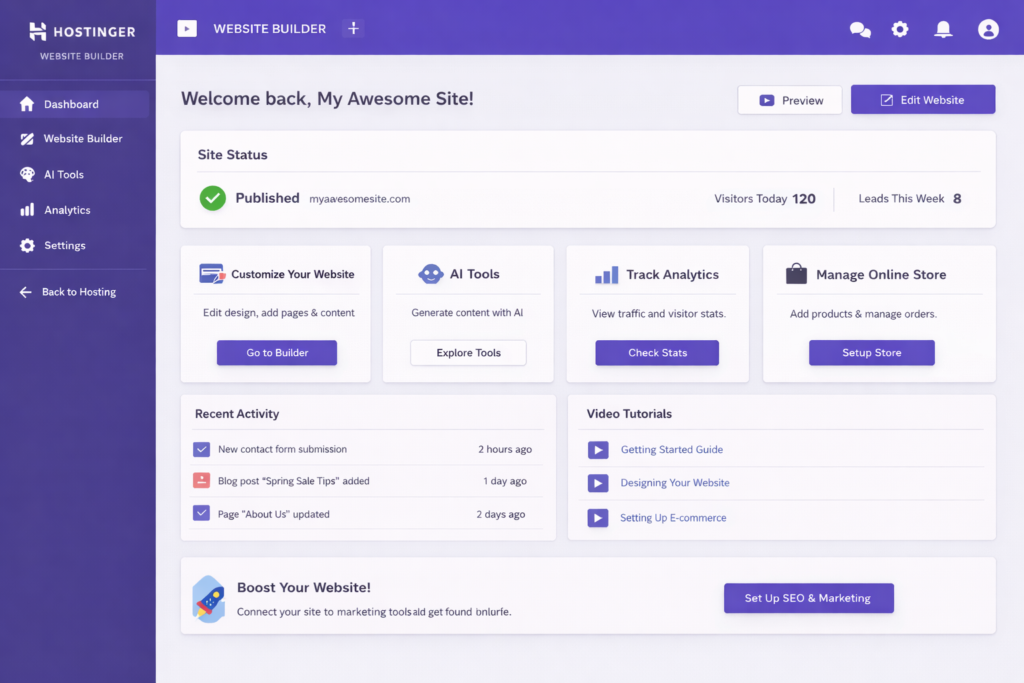Click checkbox icon for contact form submission
1024x683 pixels.
pyautogui.click(x=201, y=450)
